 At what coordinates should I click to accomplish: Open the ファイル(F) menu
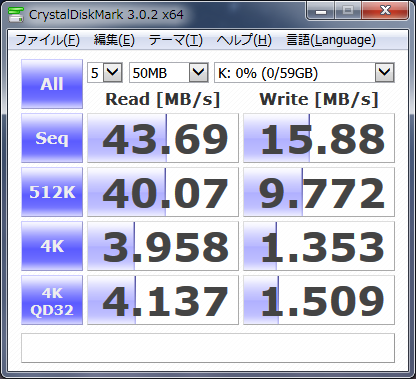47,40
